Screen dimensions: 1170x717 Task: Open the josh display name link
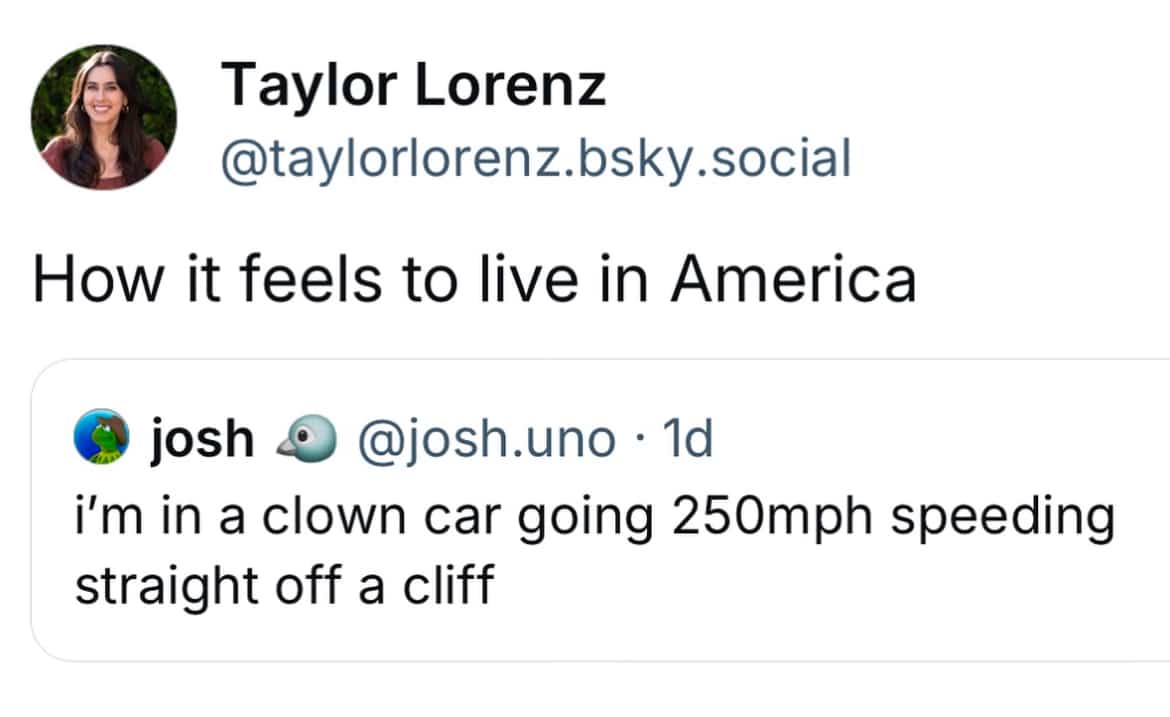202,438
